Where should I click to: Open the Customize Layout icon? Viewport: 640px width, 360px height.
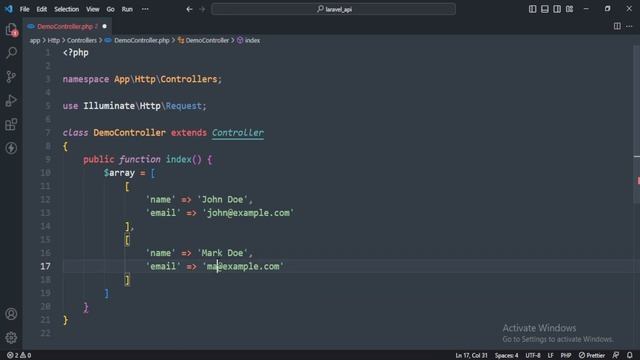click(x=569, y=9)
